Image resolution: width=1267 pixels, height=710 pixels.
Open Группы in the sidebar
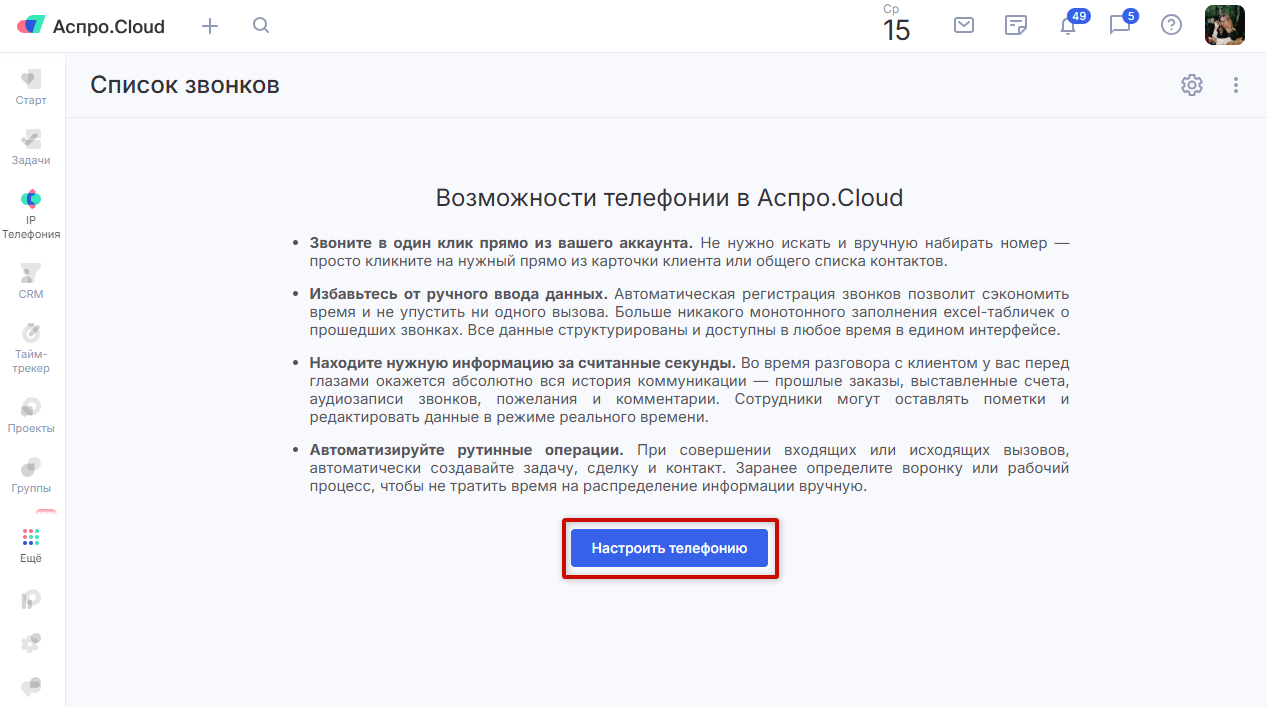(31, 475)
